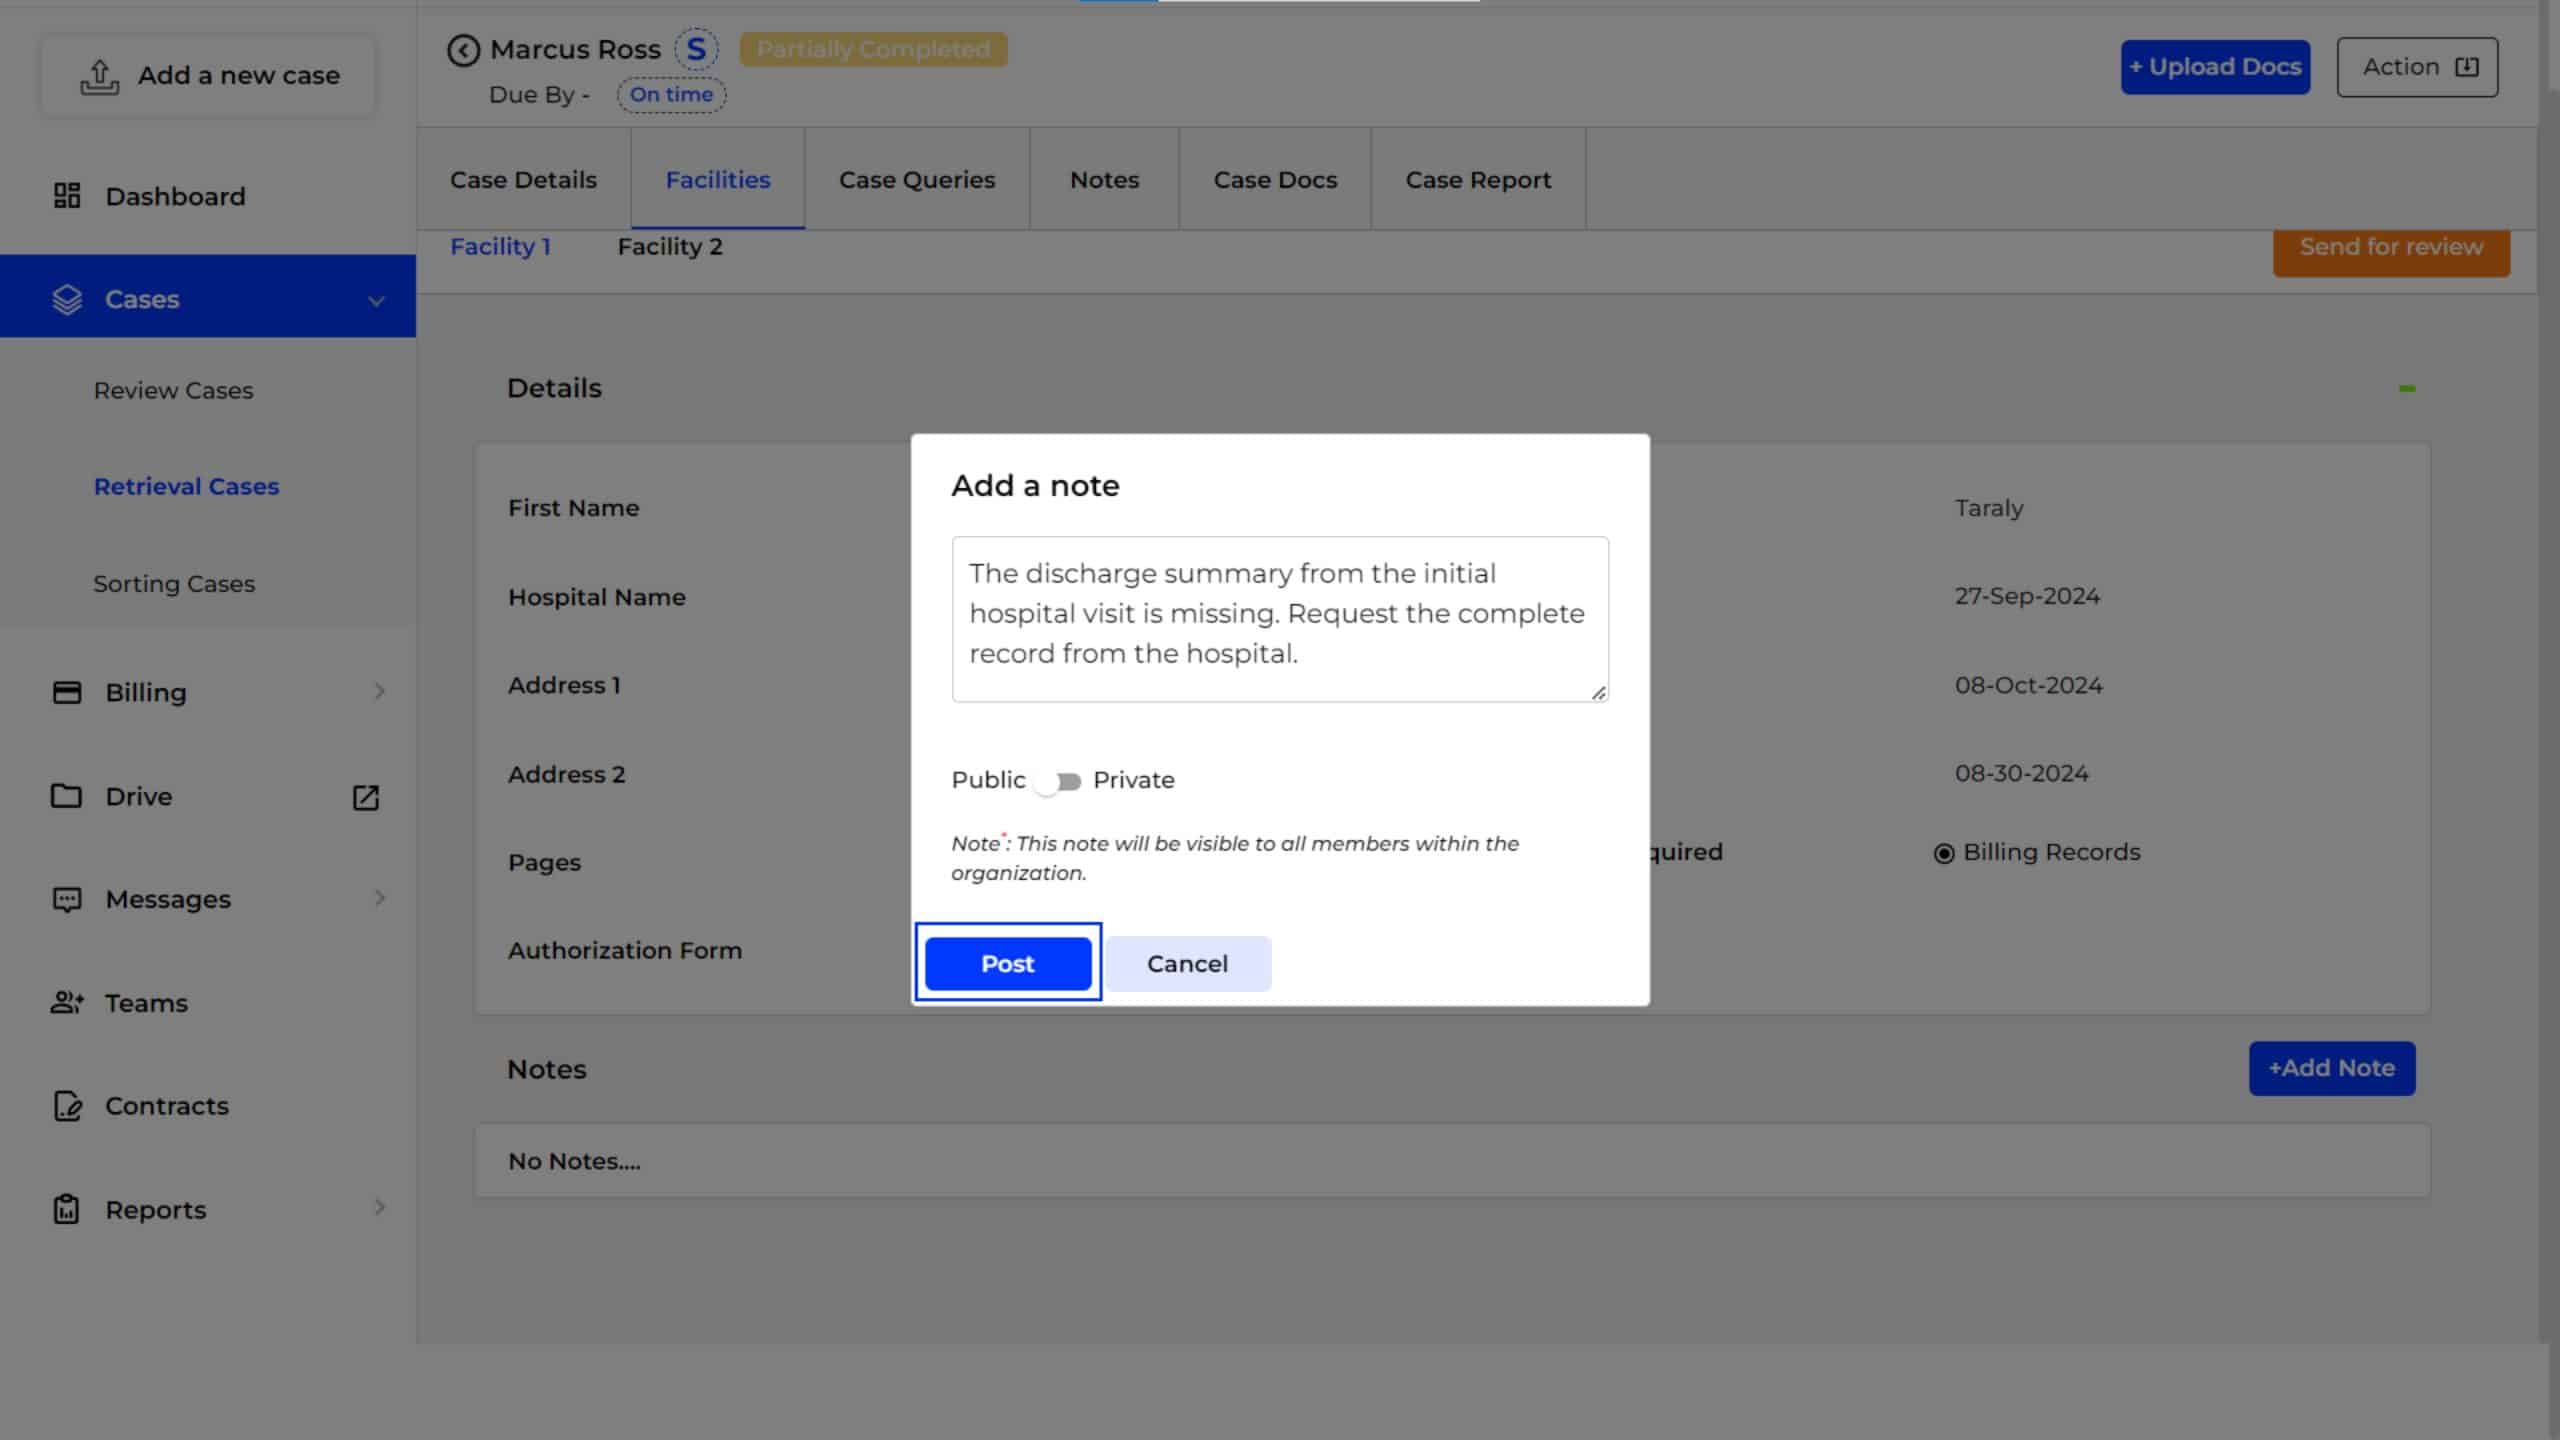Click the Marcus Ross case name
Screen dimensions: 2560x1440
[x=575, y=49]
